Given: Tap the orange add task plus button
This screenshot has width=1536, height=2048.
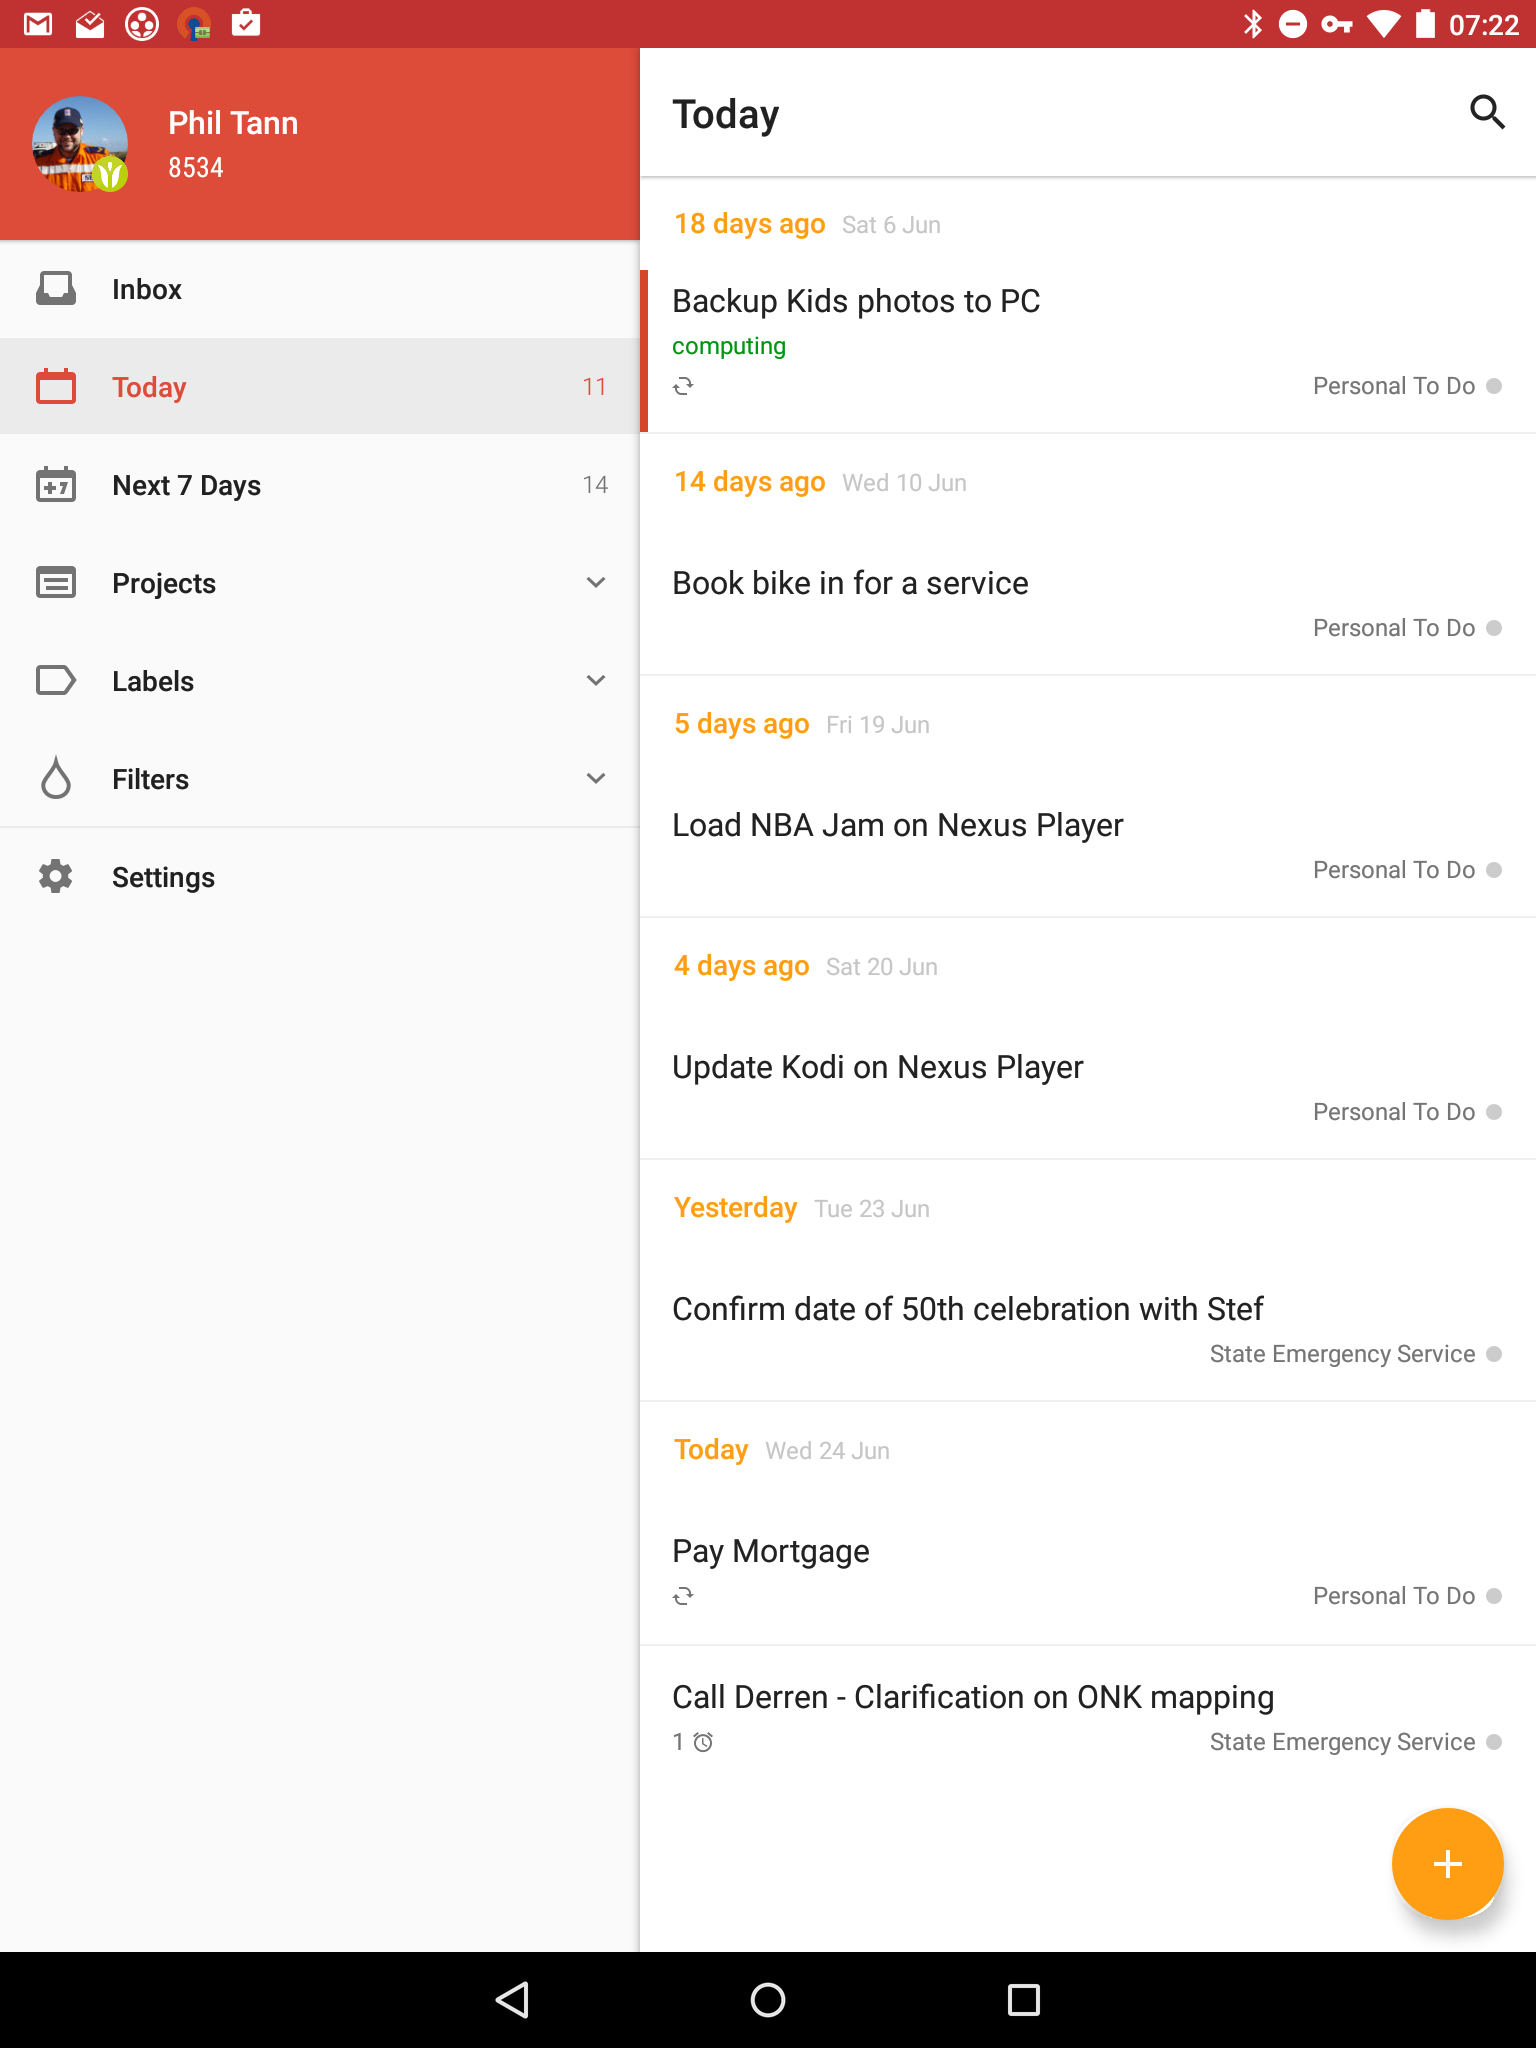Looking at the screenshot, I should [1447, 1864].
